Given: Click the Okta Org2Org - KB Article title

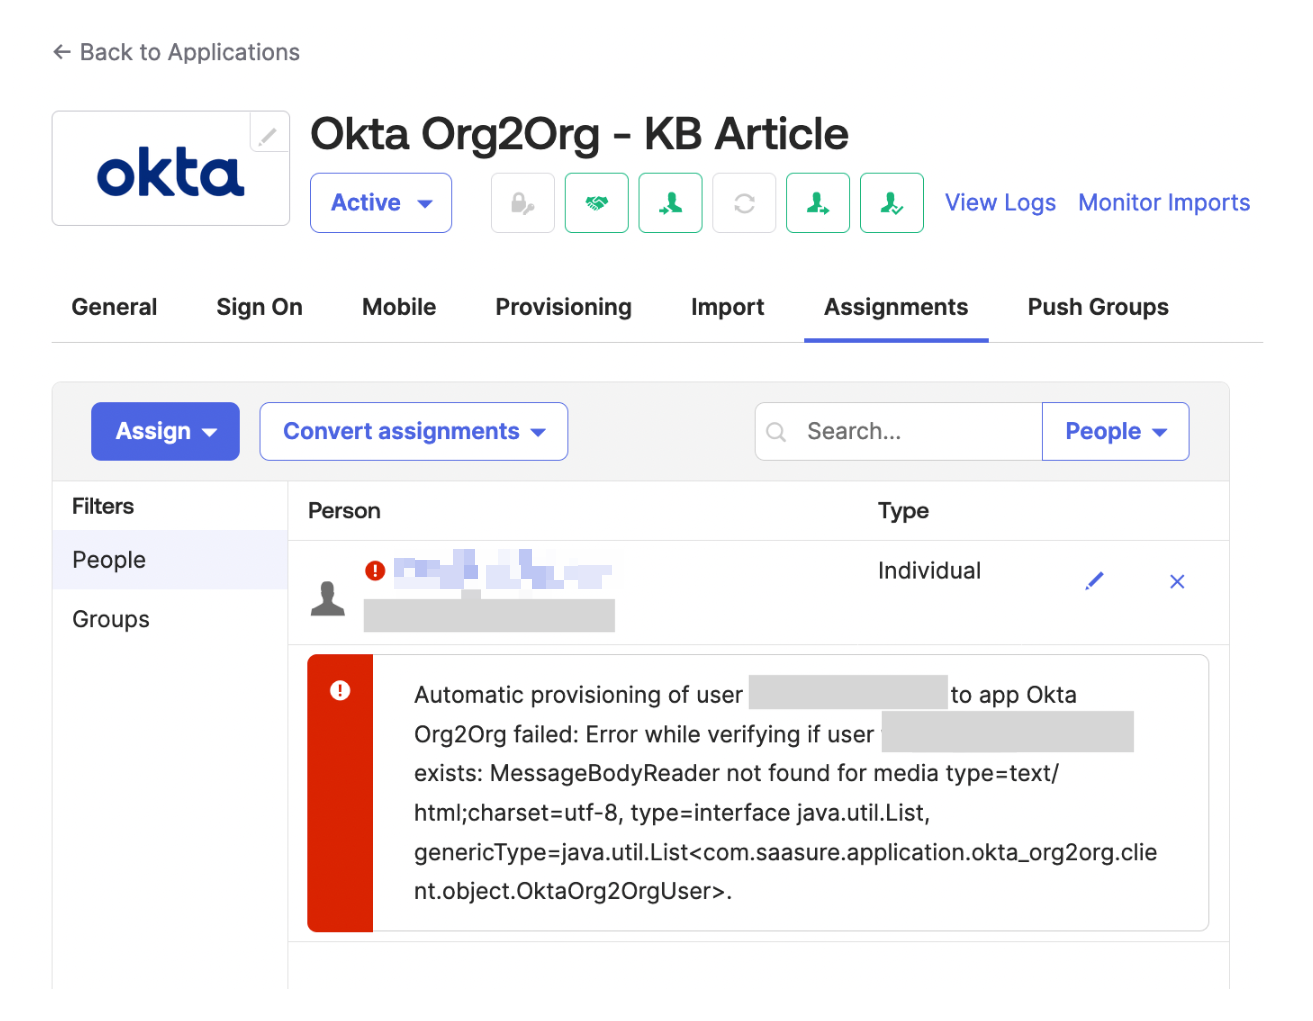Looking at the screenshot, I should tap(580, 134).
